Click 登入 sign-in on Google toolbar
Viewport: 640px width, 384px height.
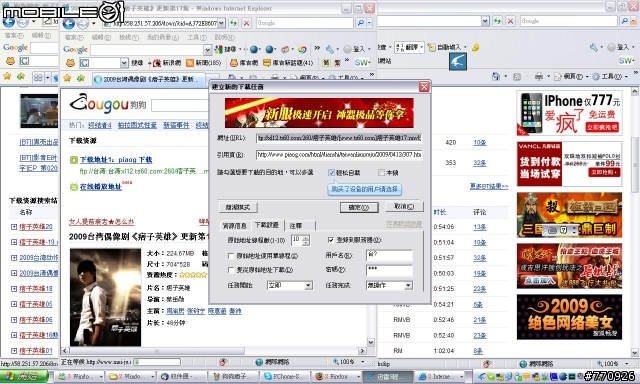(x=354, y=49)
